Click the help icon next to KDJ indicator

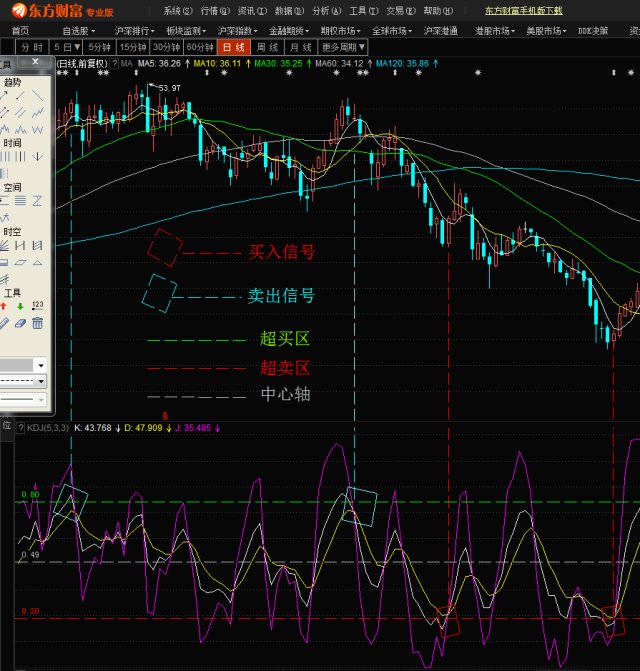pos(20,428)
